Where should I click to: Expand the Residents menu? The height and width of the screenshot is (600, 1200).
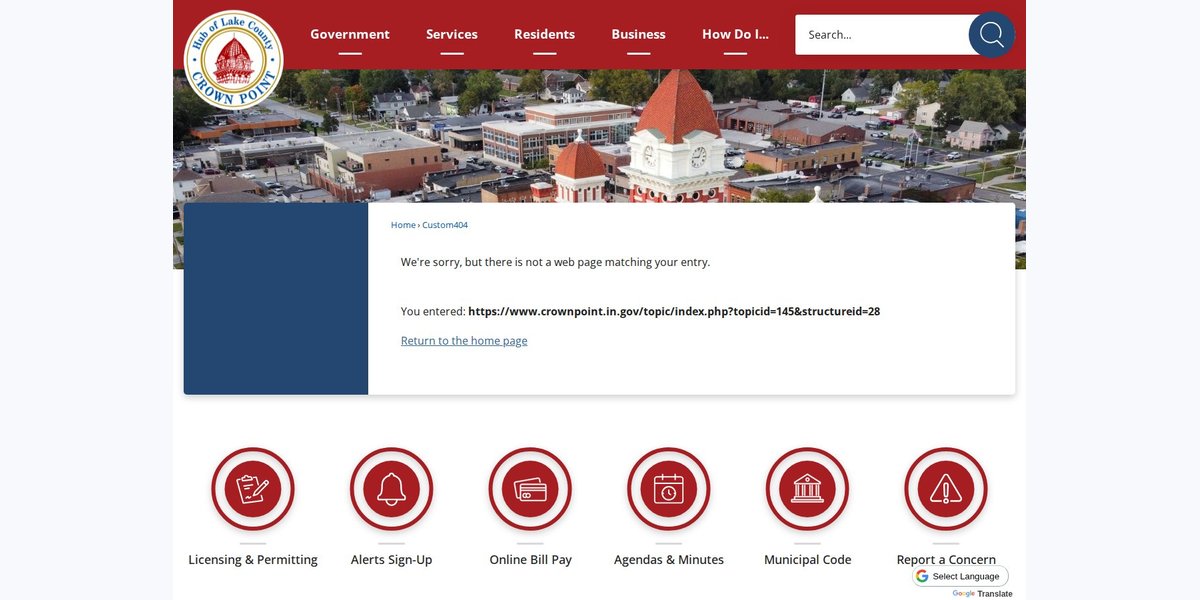pos(544,34)
